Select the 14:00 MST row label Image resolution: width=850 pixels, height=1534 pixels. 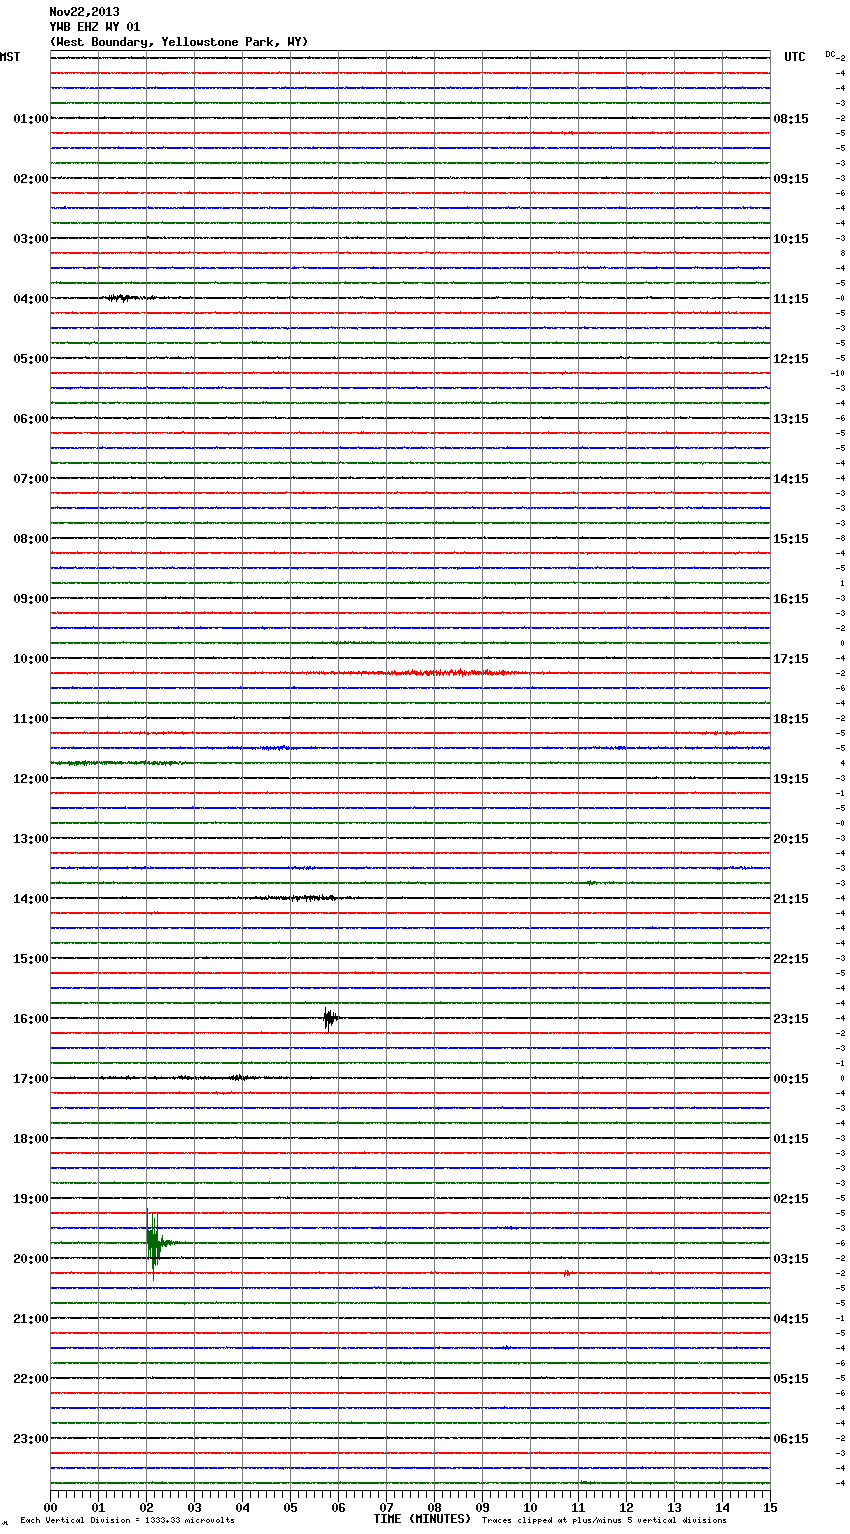coord(30,899)
